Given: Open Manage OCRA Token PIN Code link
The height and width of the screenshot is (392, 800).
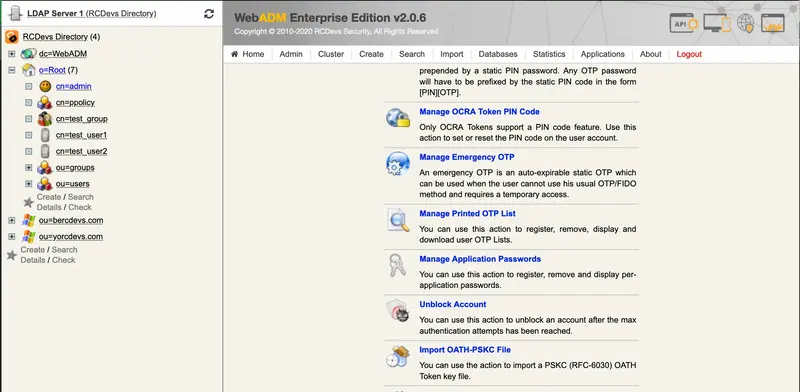Looking at the screenshot, I should pos(479,111).
